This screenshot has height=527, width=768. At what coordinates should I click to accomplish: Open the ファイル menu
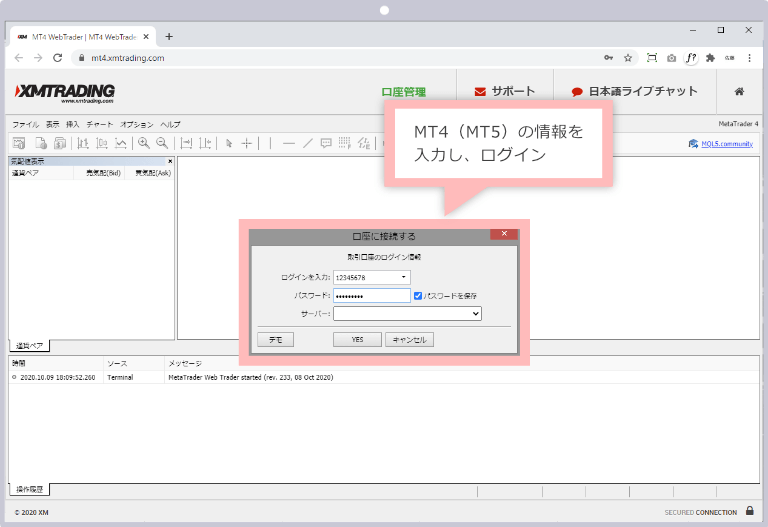pos(25,124)
